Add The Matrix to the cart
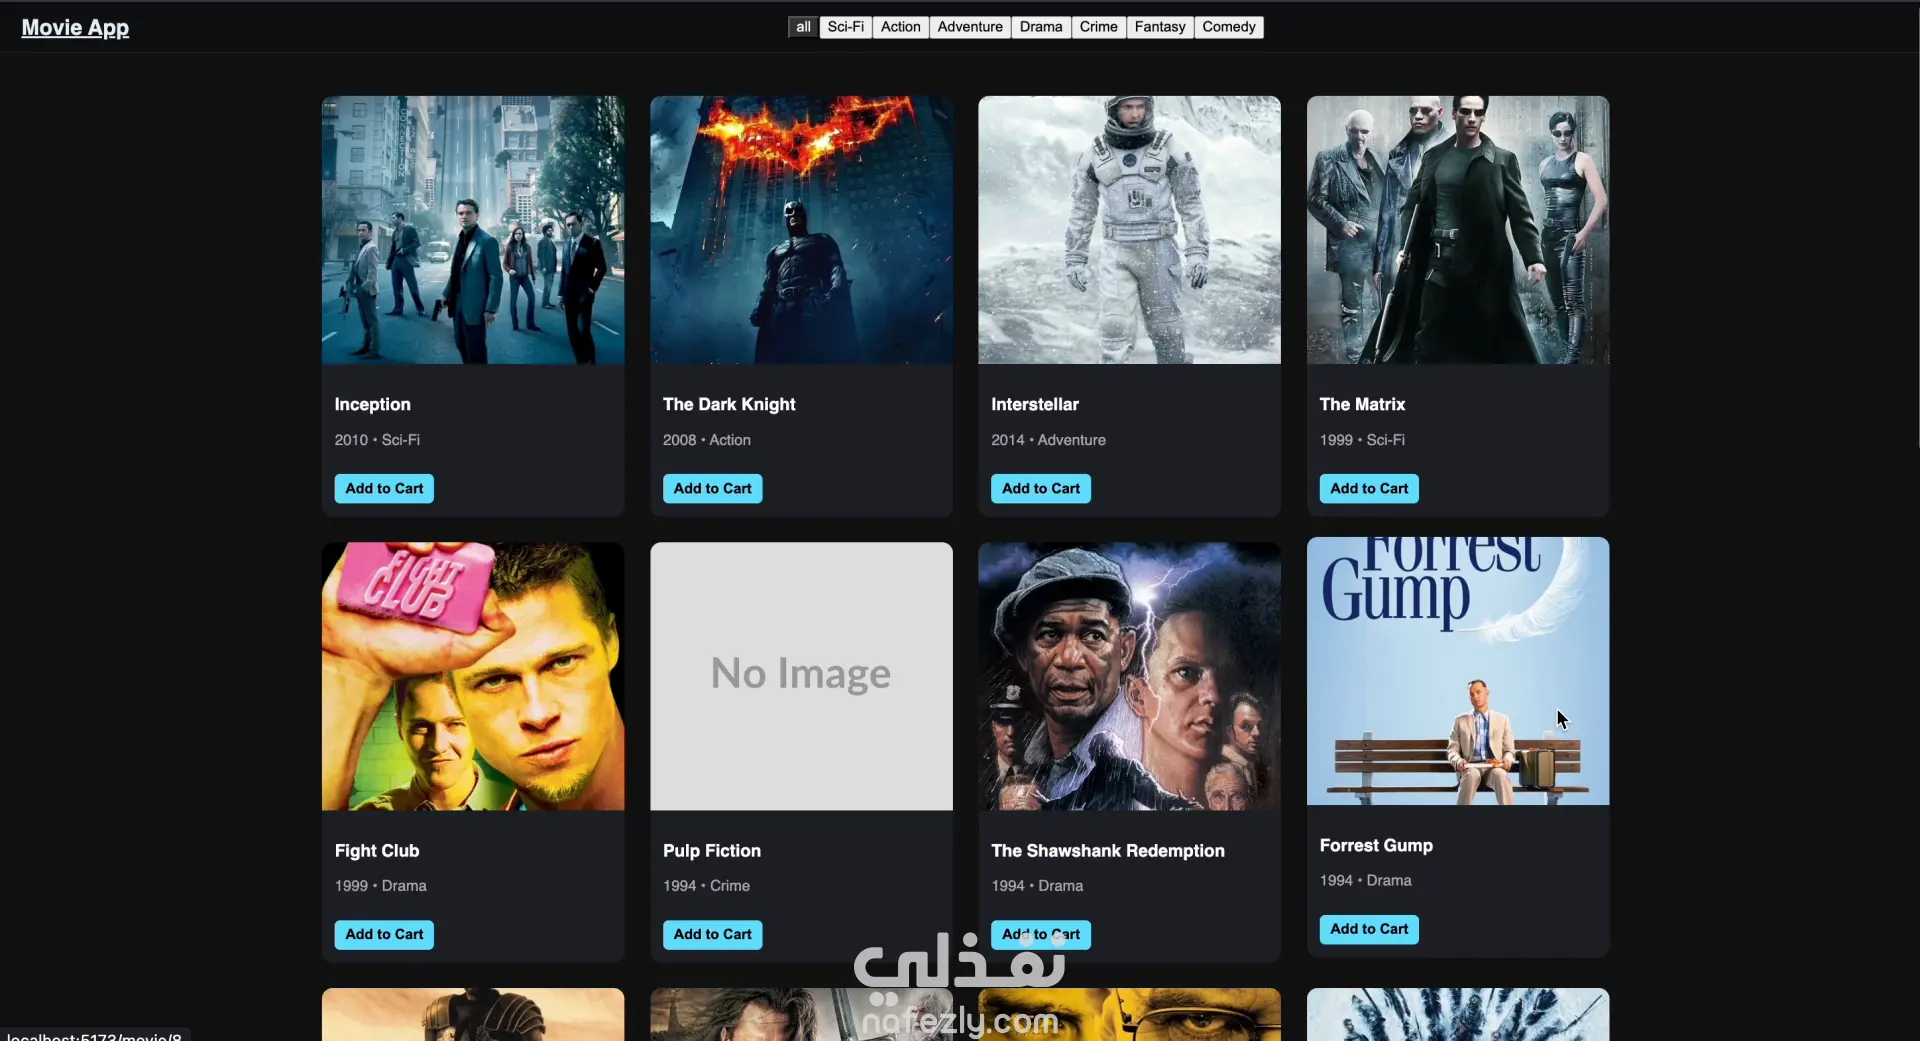 pos(1369,489)
